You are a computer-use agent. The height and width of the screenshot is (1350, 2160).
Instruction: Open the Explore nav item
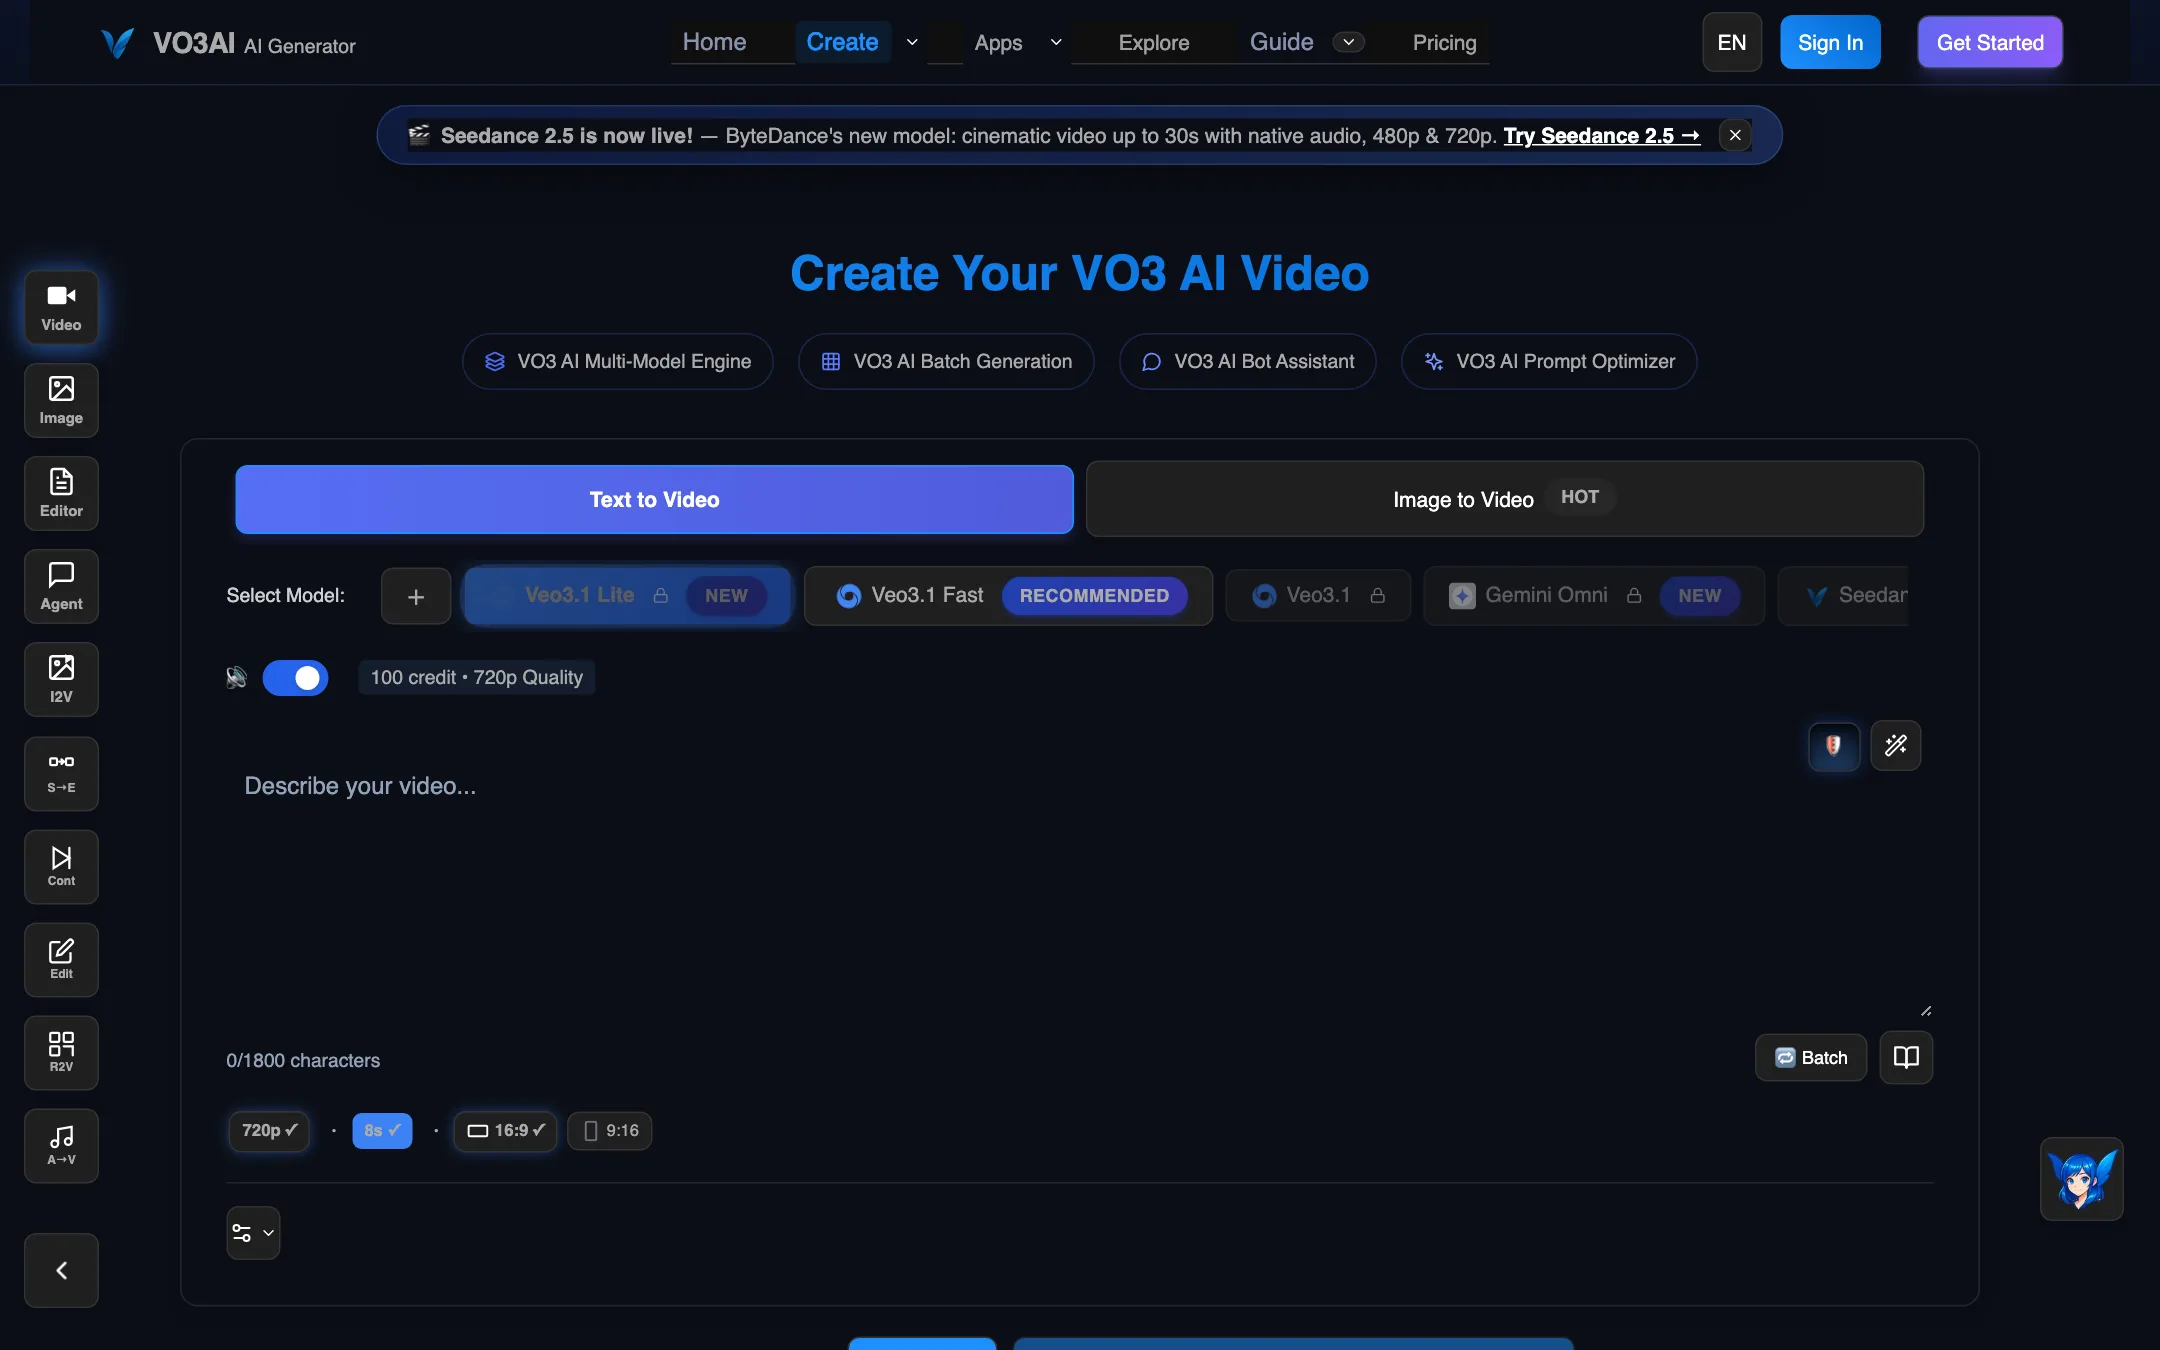(1154, 43)
